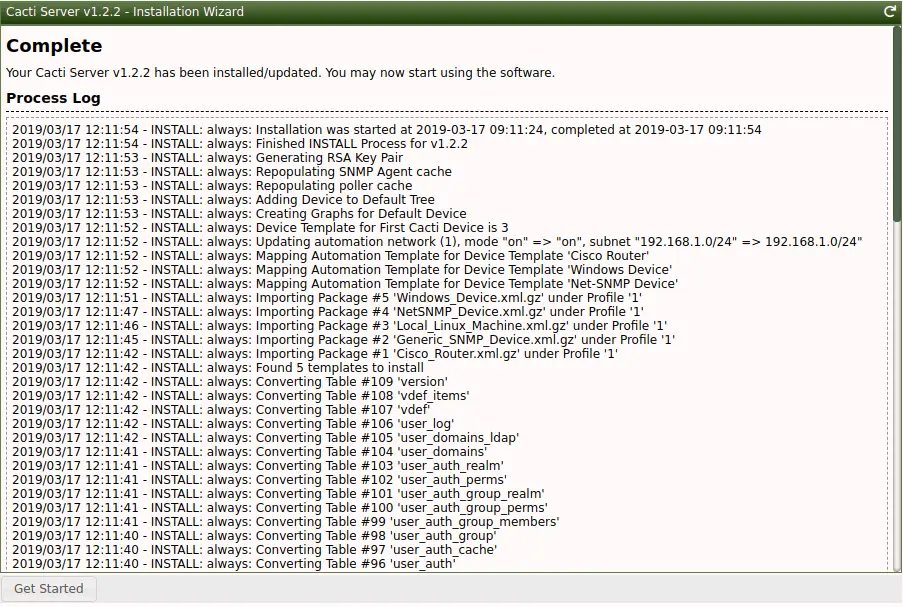Select the 'Process Log' heading
Viewport: 903px width, 607px height.
coord(54,98)
